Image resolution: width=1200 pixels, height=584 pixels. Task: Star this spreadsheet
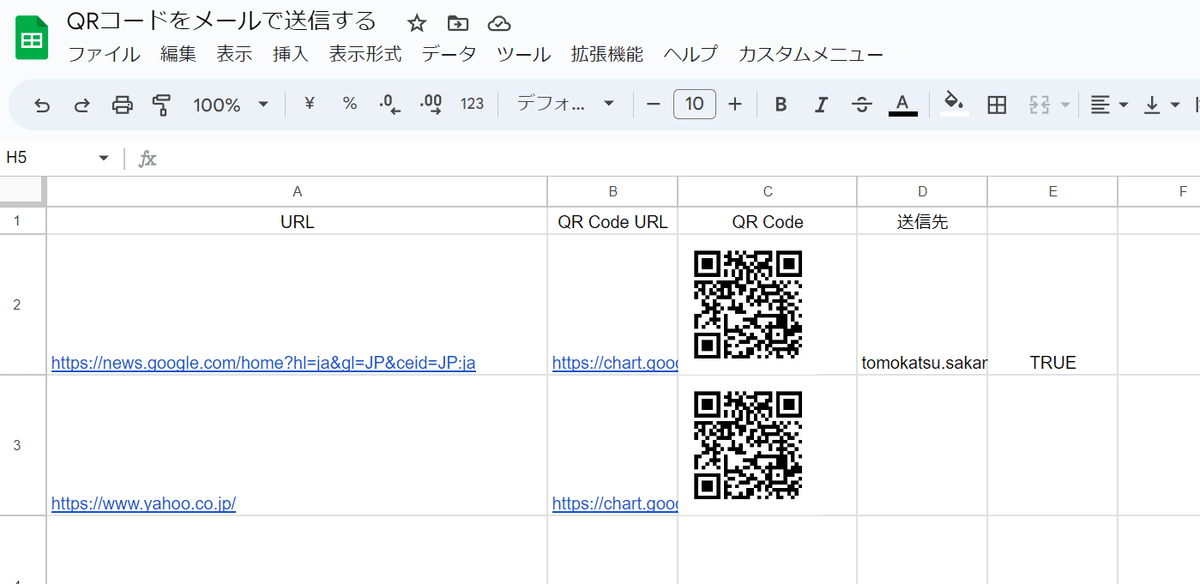coord(417,24)
